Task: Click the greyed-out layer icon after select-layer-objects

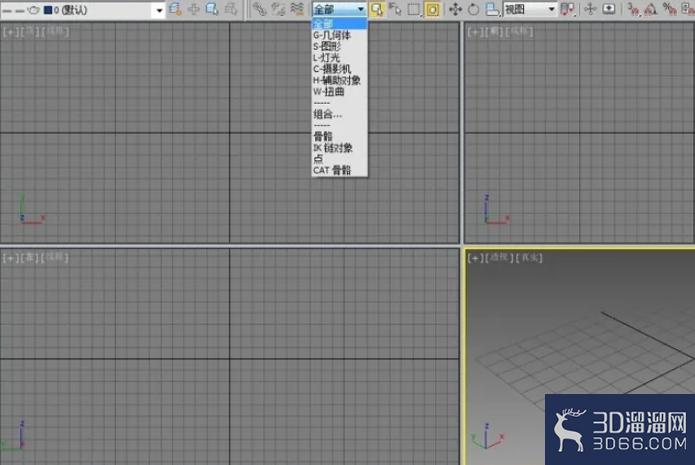Action: click(231, 9)
